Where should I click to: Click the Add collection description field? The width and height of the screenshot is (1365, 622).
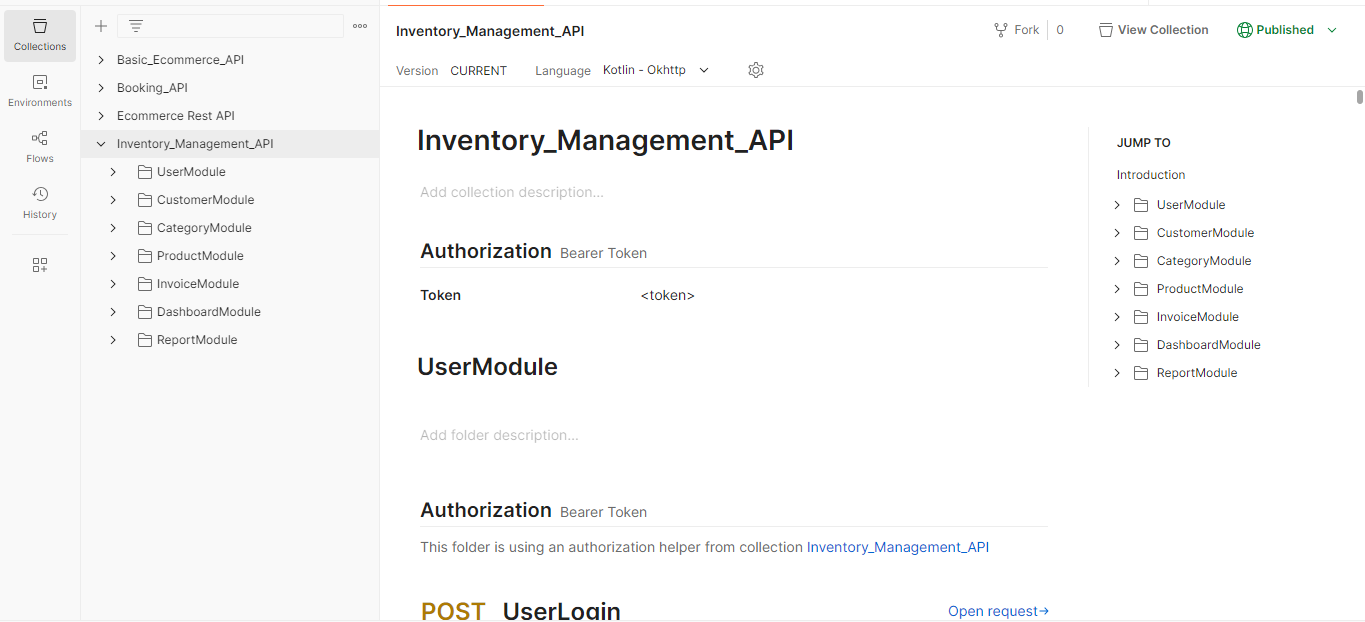pyautogui.click(x=512, y=192)
